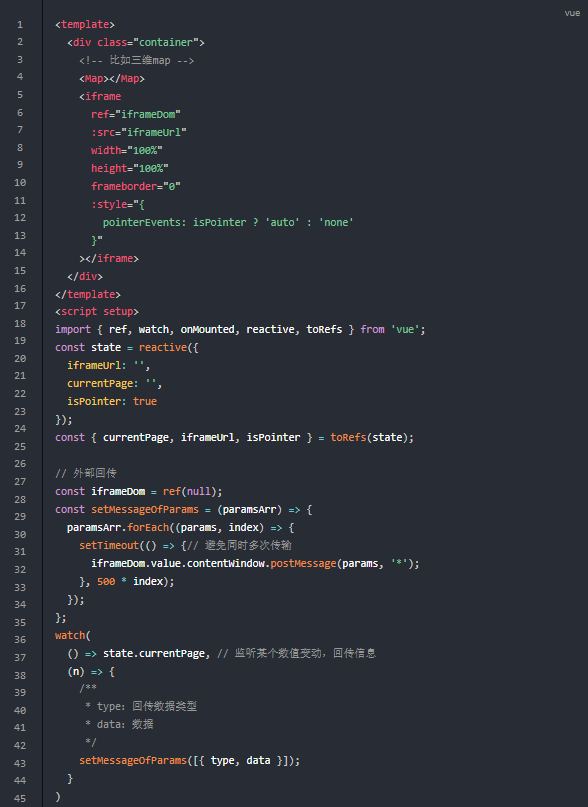The height and width of the screenshot is (807, 588).
Task: Click the 比如三维map comment
Action: click(x=136, y=61)
